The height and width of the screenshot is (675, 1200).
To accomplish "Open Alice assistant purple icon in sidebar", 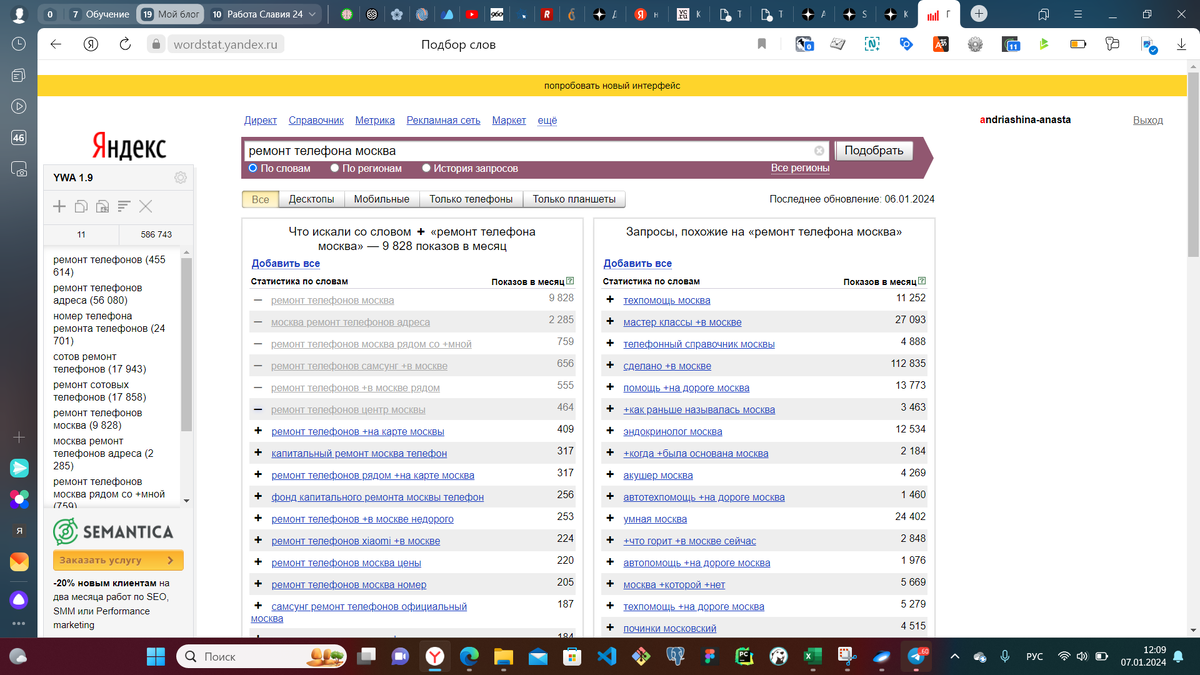I will (x=19, y=600).
